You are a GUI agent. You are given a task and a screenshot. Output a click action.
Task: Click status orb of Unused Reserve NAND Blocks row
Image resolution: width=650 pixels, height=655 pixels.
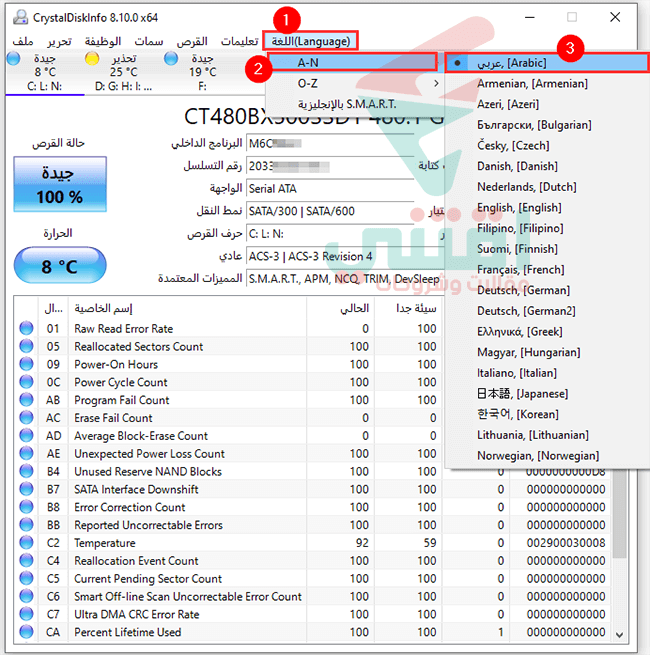point(26,471)
